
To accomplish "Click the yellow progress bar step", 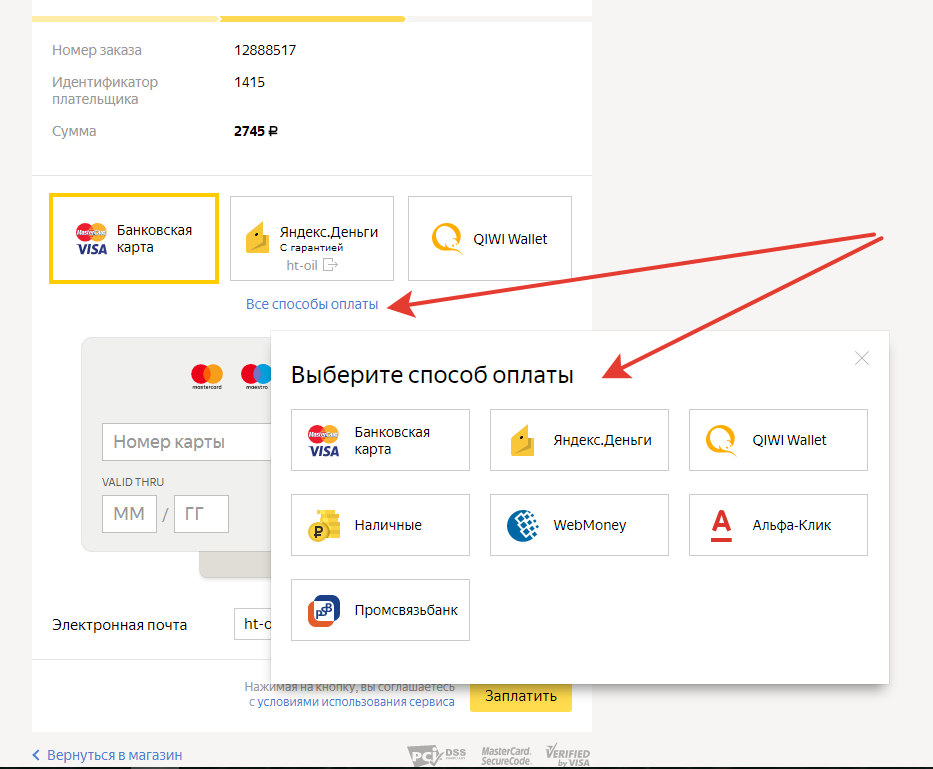I will click(313, 19).
